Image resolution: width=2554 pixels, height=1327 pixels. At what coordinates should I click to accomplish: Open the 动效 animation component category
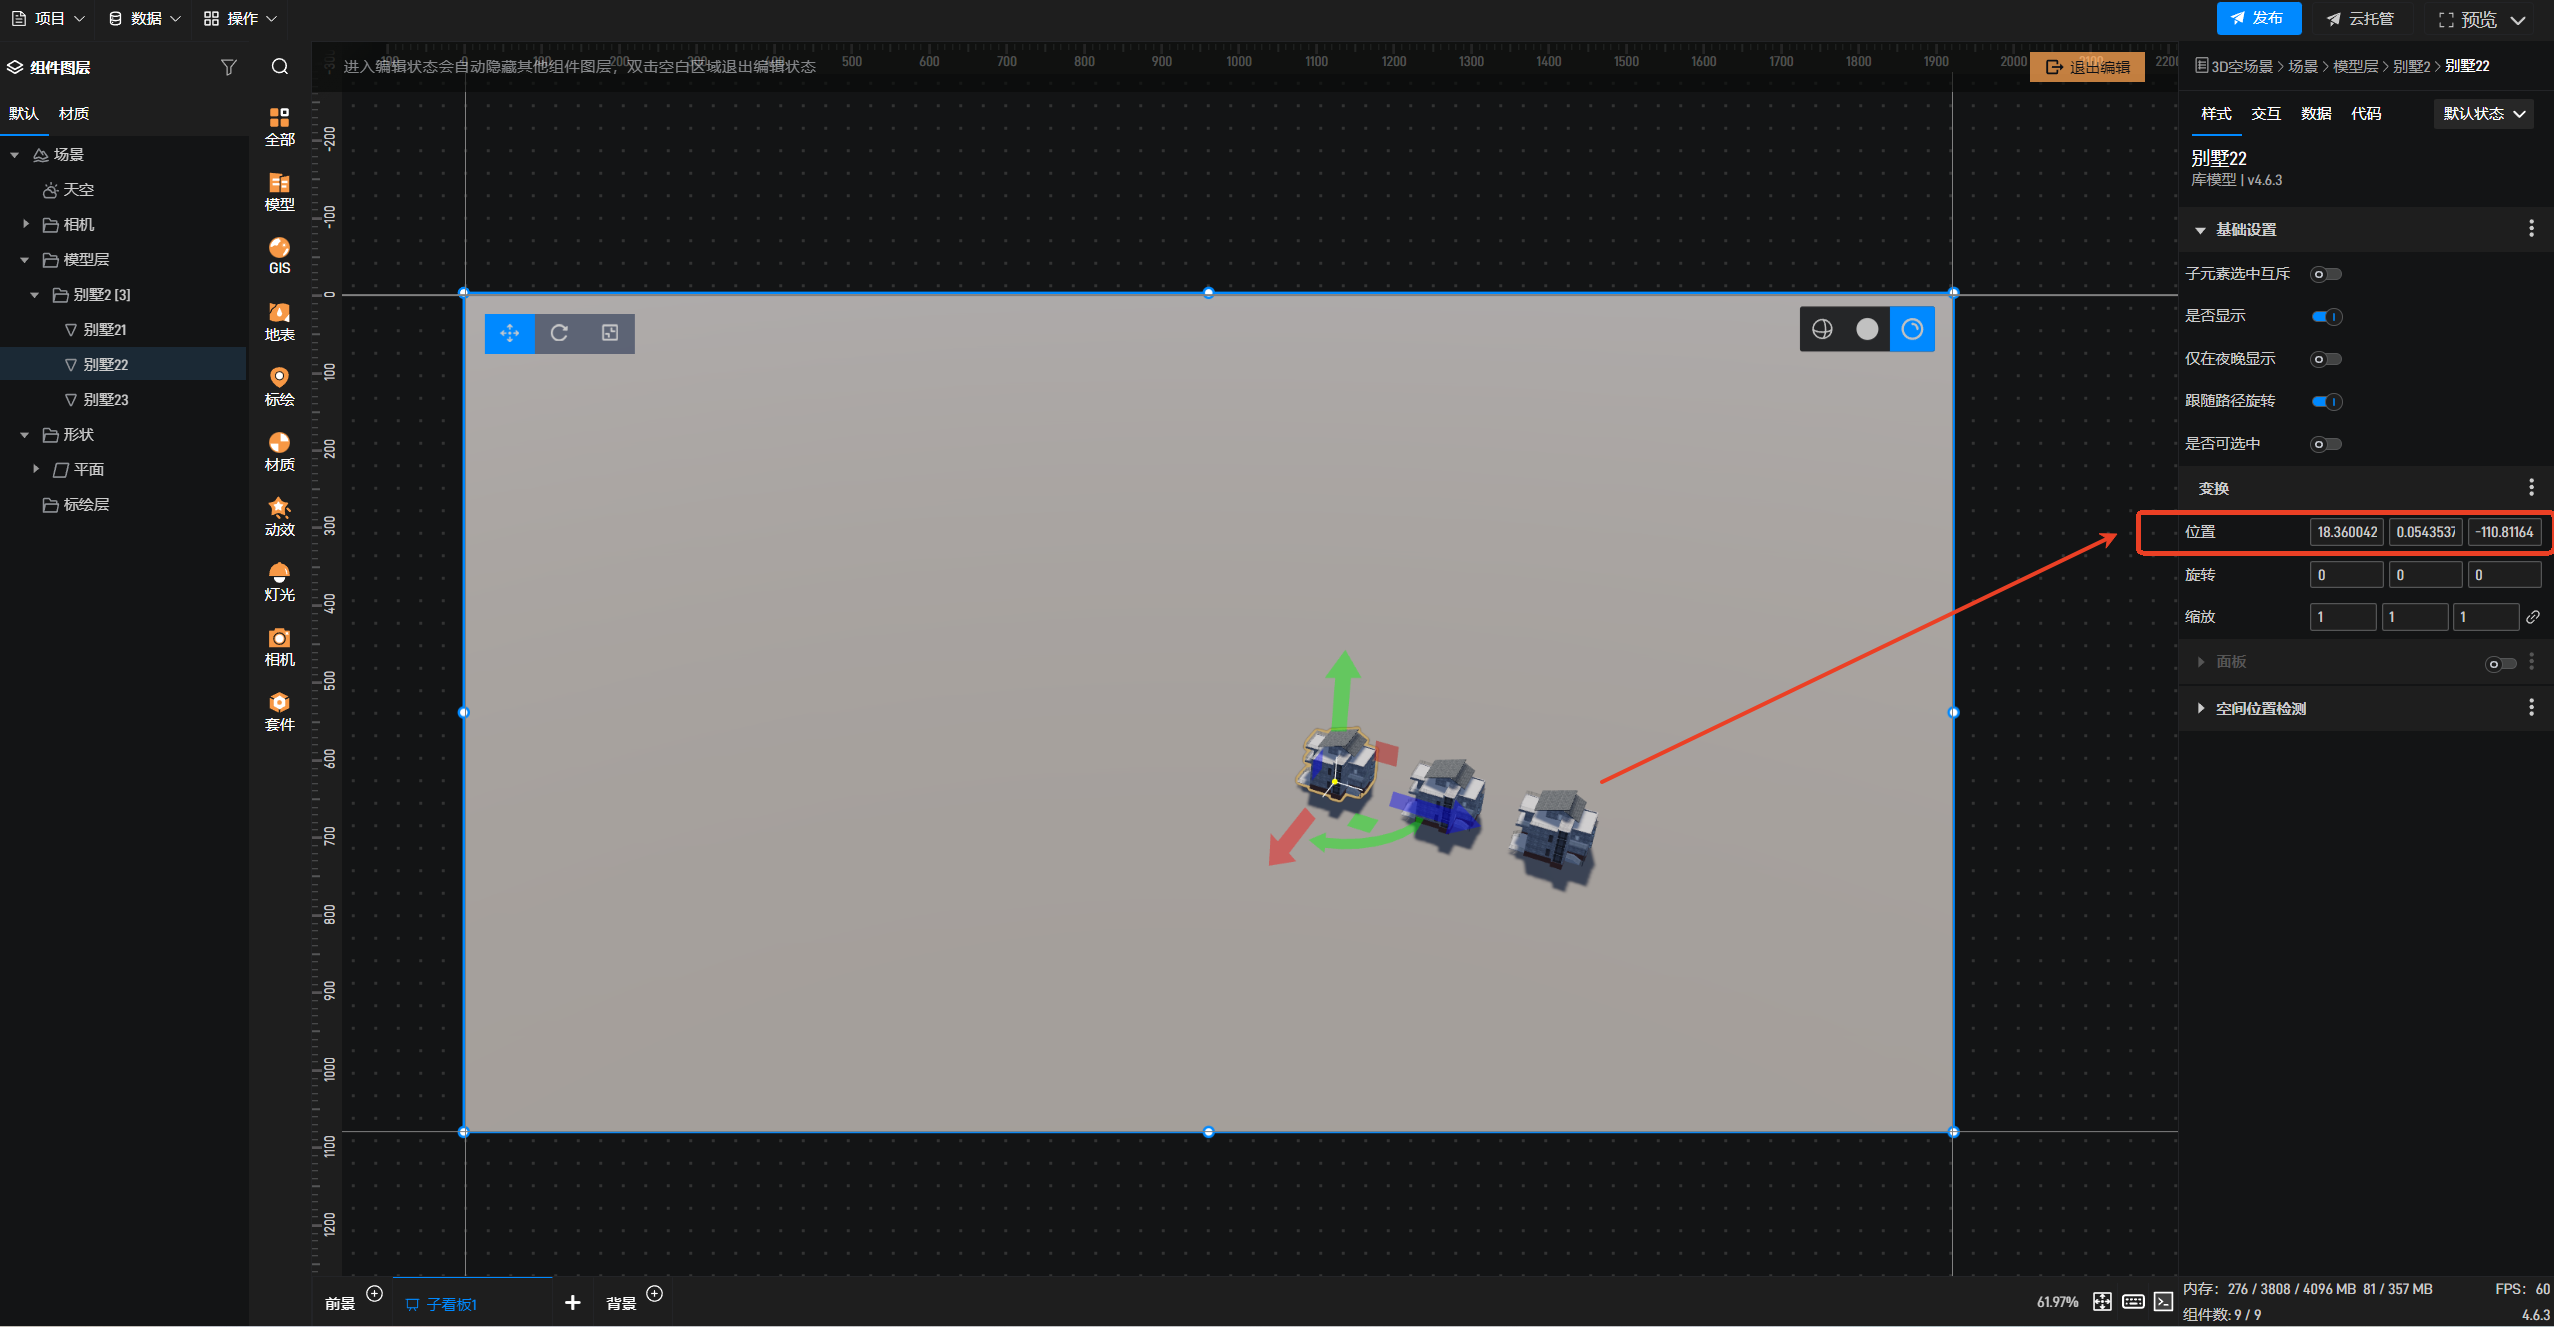(279, 516)
